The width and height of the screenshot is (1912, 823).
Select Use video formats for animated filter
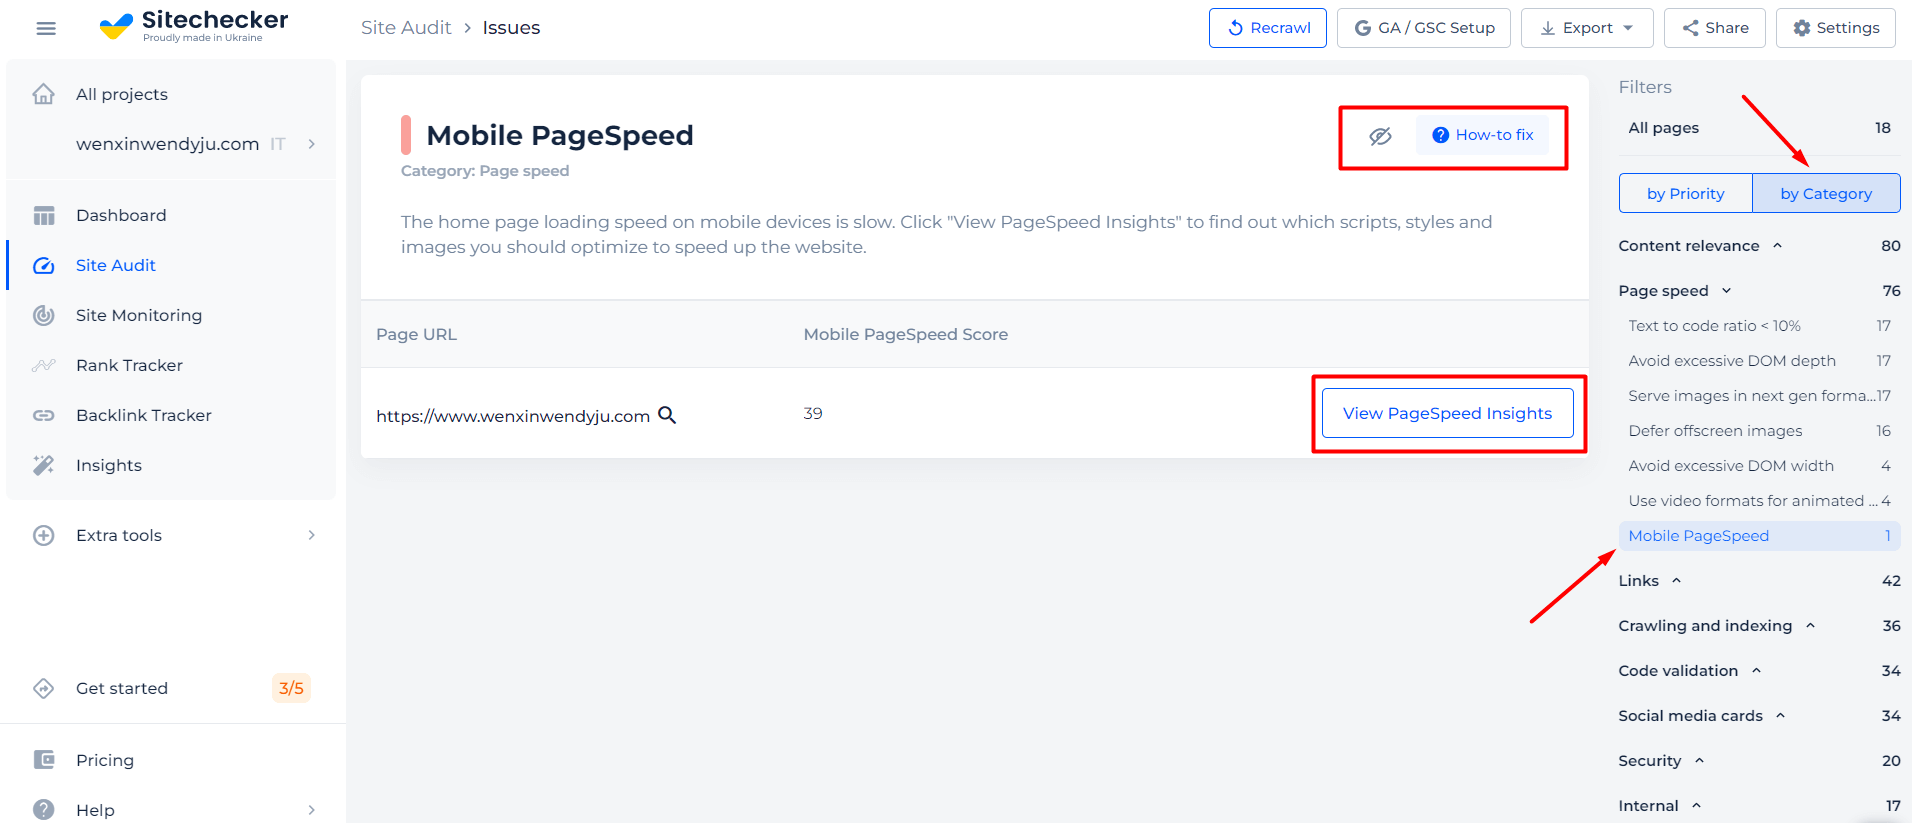(1760, 501)
